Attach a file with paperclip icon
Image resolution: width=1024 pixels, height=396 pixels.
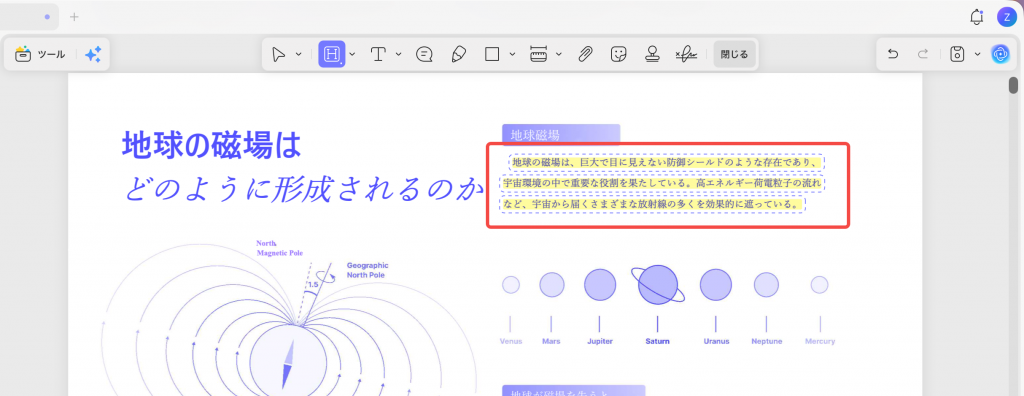(585, 54)
